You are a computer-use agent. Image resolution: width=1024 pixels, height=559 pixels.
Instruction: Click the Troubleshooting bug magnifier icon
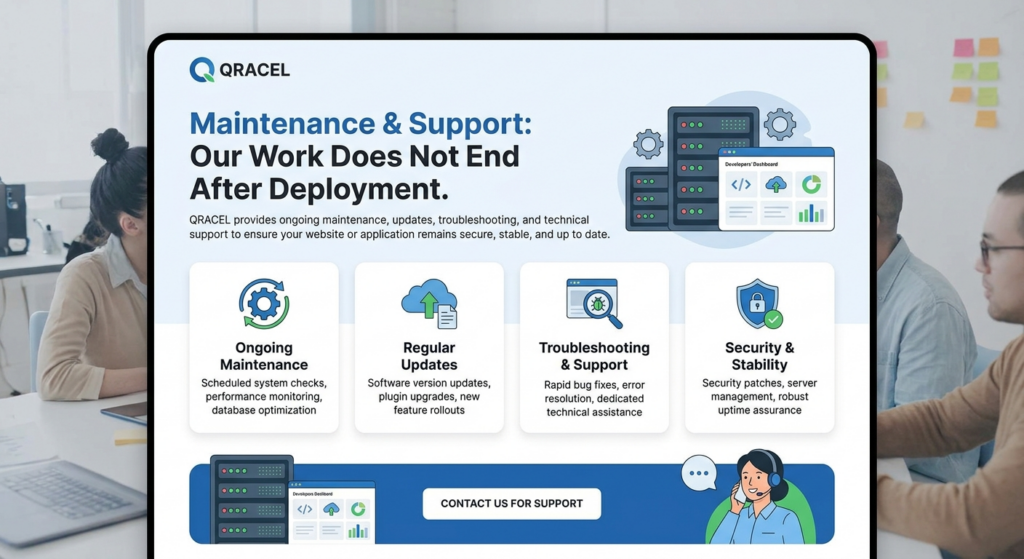[594, 303]
